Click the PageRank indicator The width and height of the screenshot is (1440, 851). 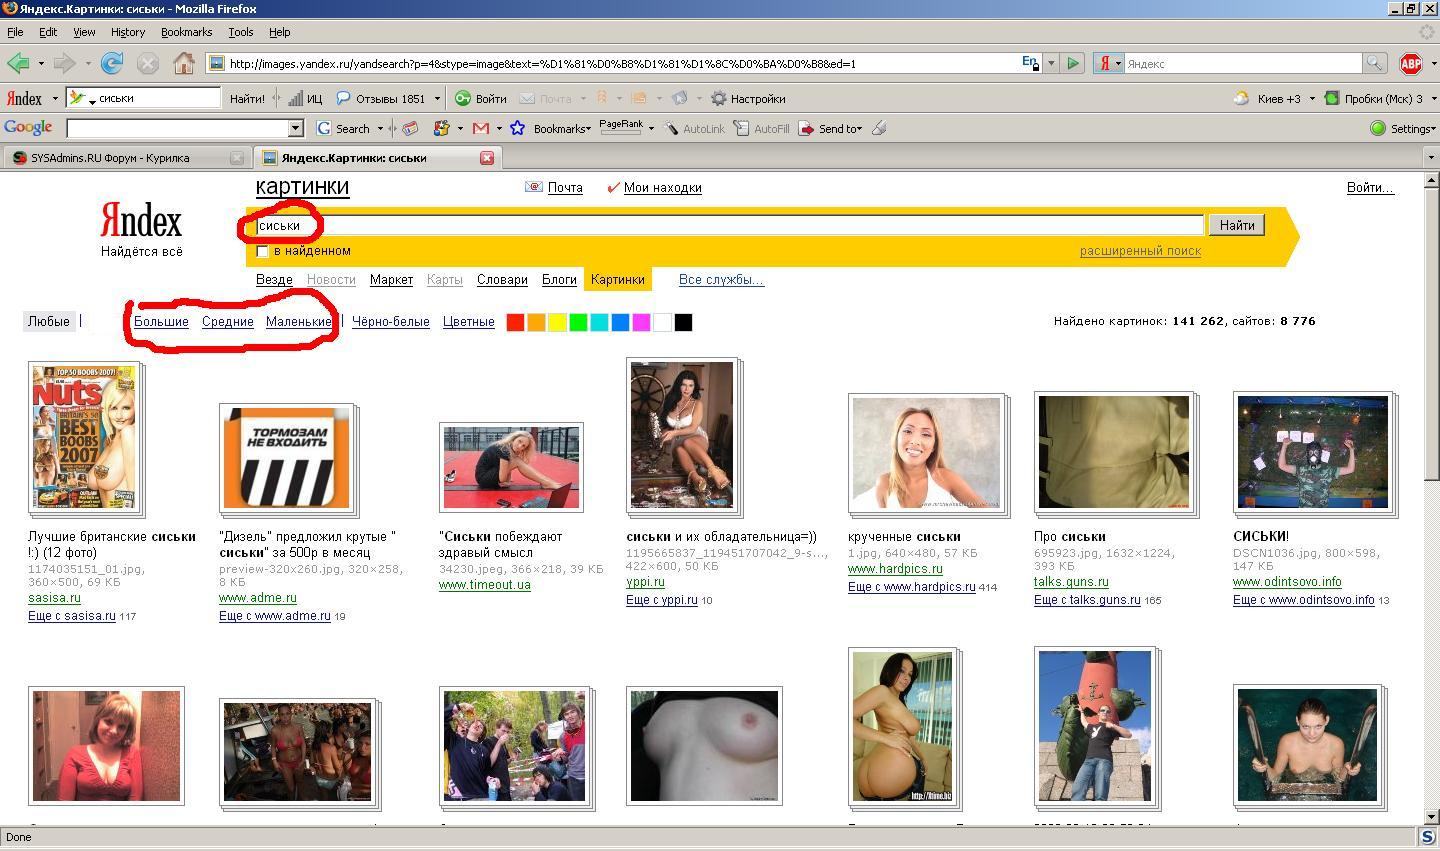coord(621,128)
